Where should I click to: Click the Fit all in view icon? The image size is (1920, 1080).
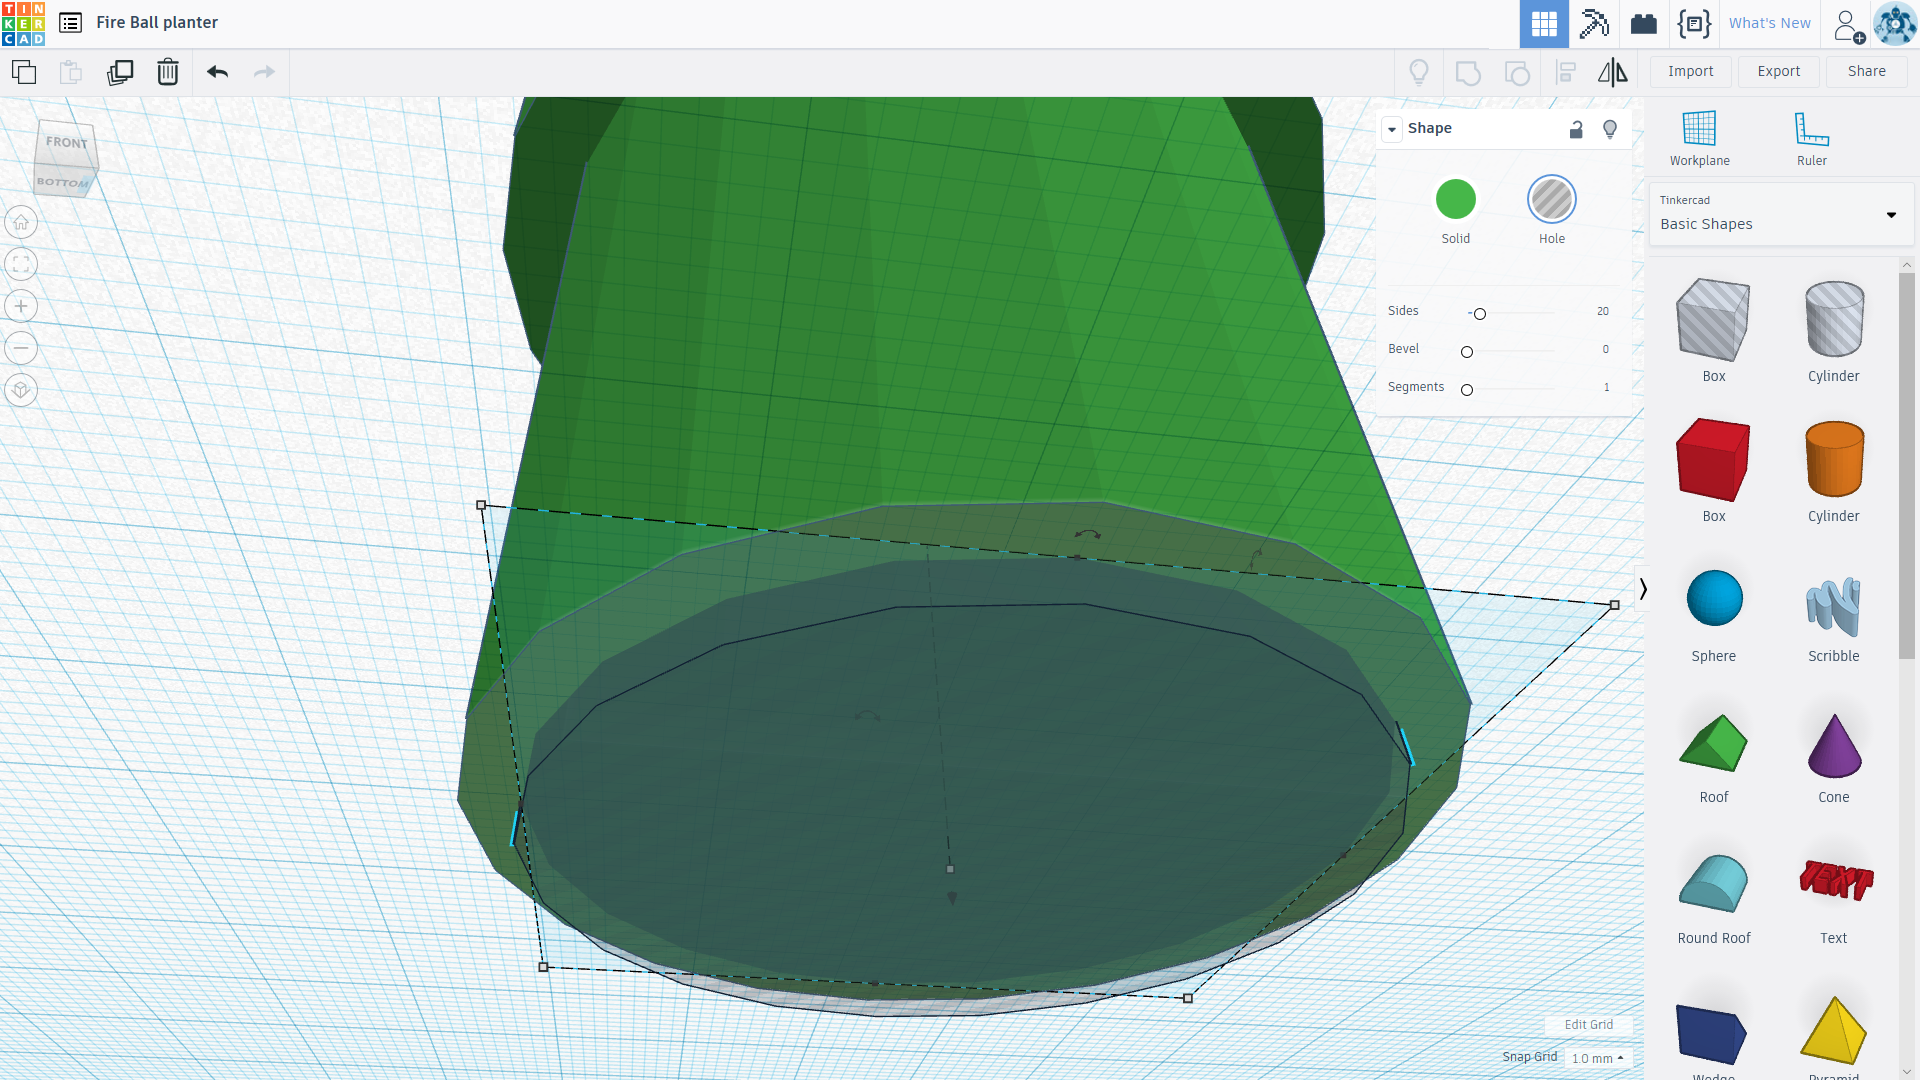[x=21, y=264]
